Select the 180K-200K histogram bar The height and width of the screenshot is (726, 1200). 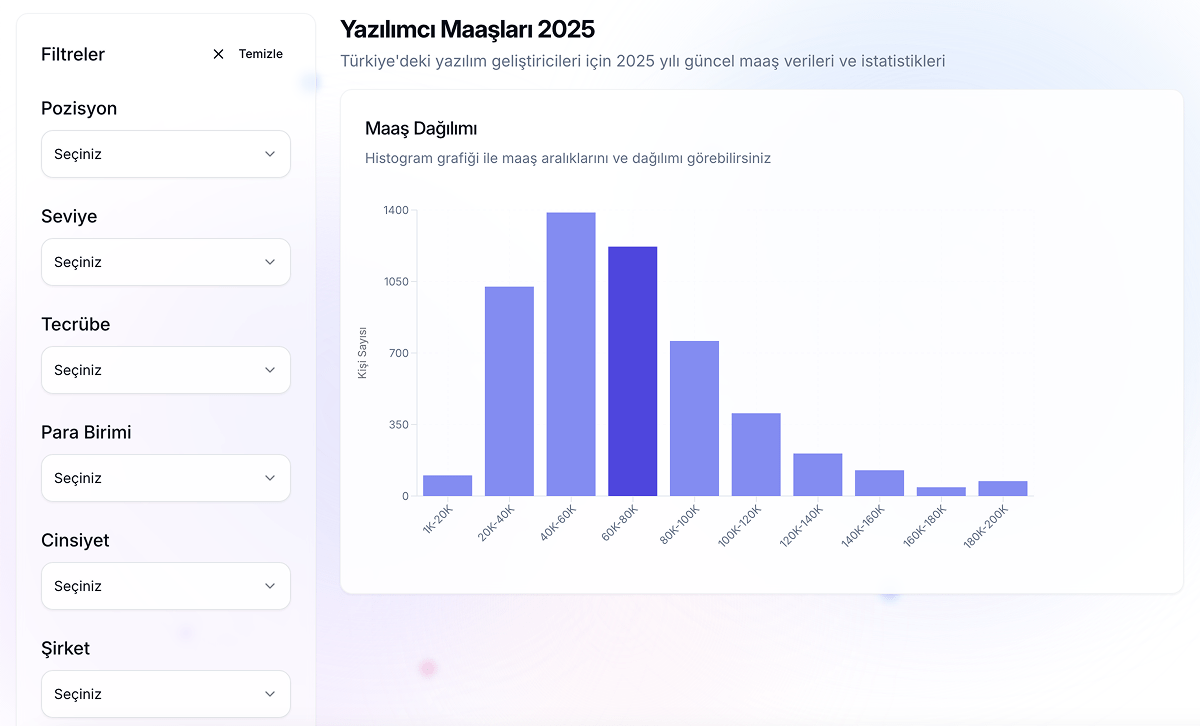point(1004,486)
